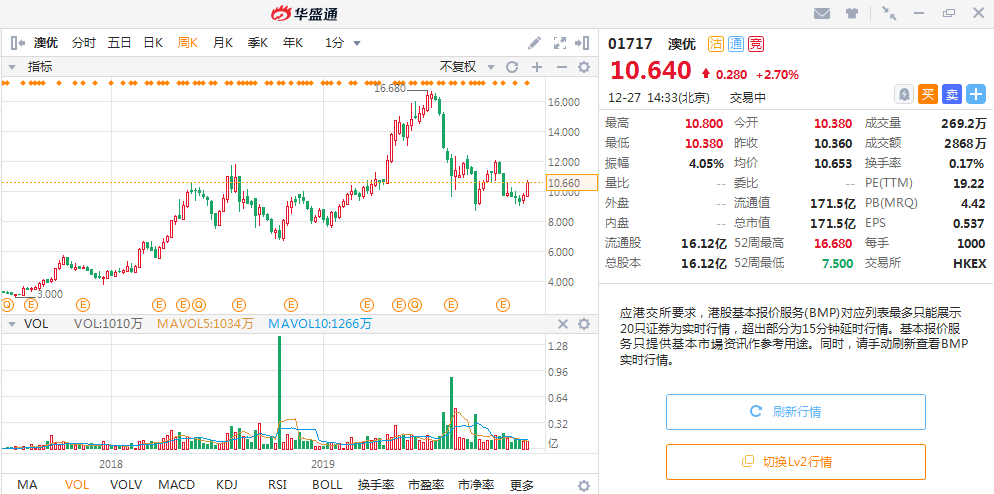Click the current price 10.640
The image size is (994, 494).
pos(650,70)
